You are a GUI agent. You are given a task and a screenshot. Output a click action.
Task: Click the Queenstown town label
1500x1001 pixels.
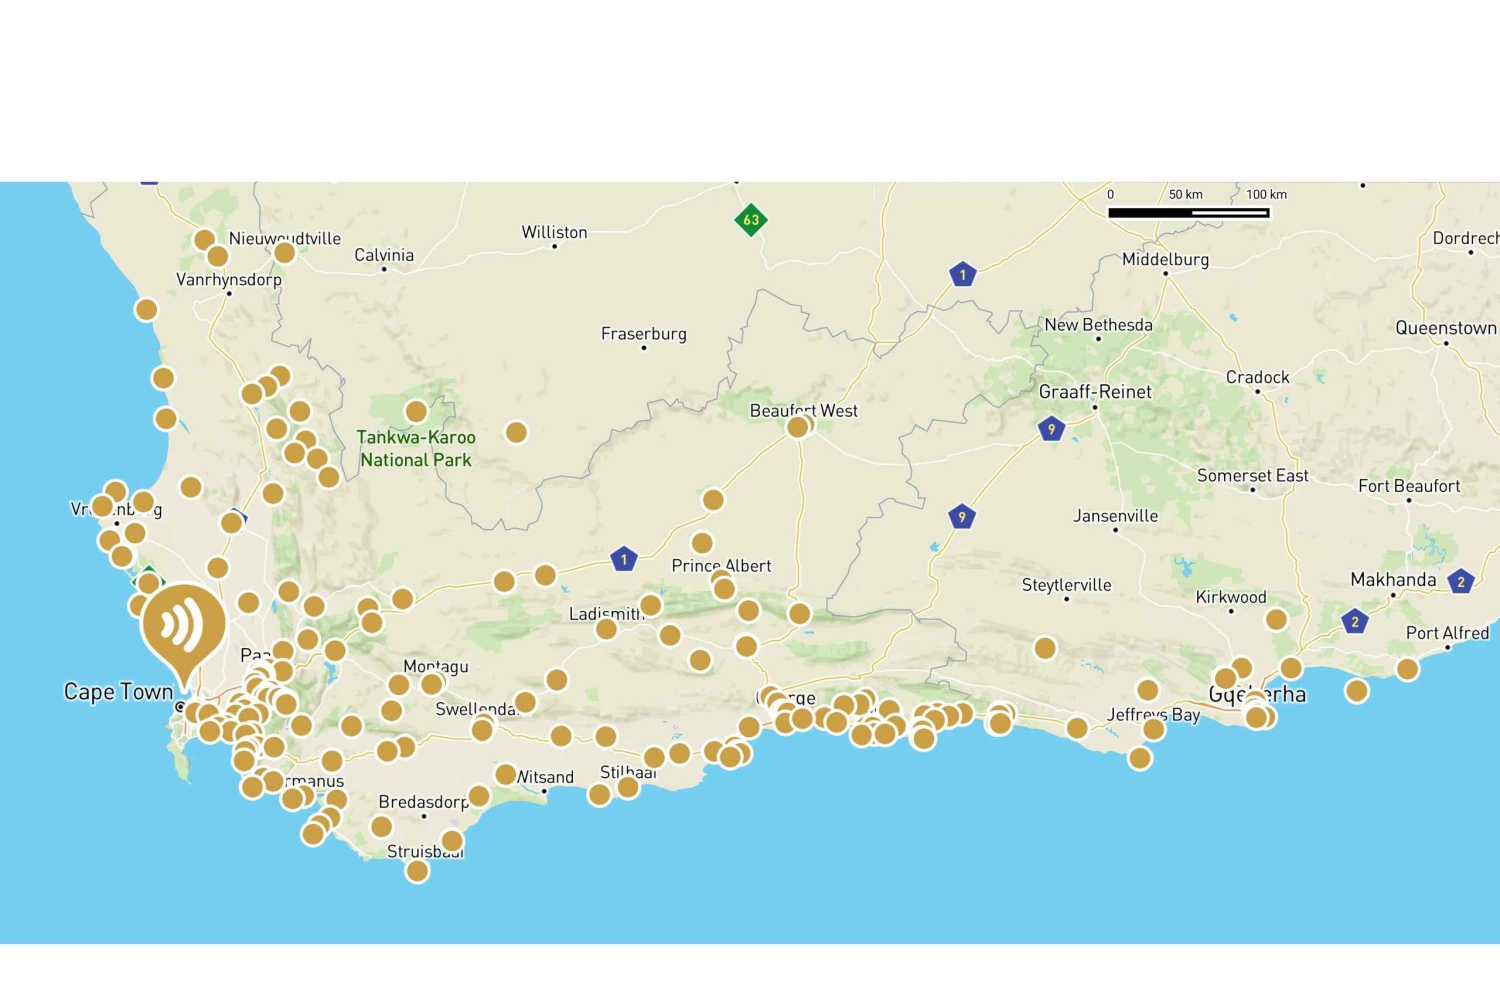[x=1446, y=328]
